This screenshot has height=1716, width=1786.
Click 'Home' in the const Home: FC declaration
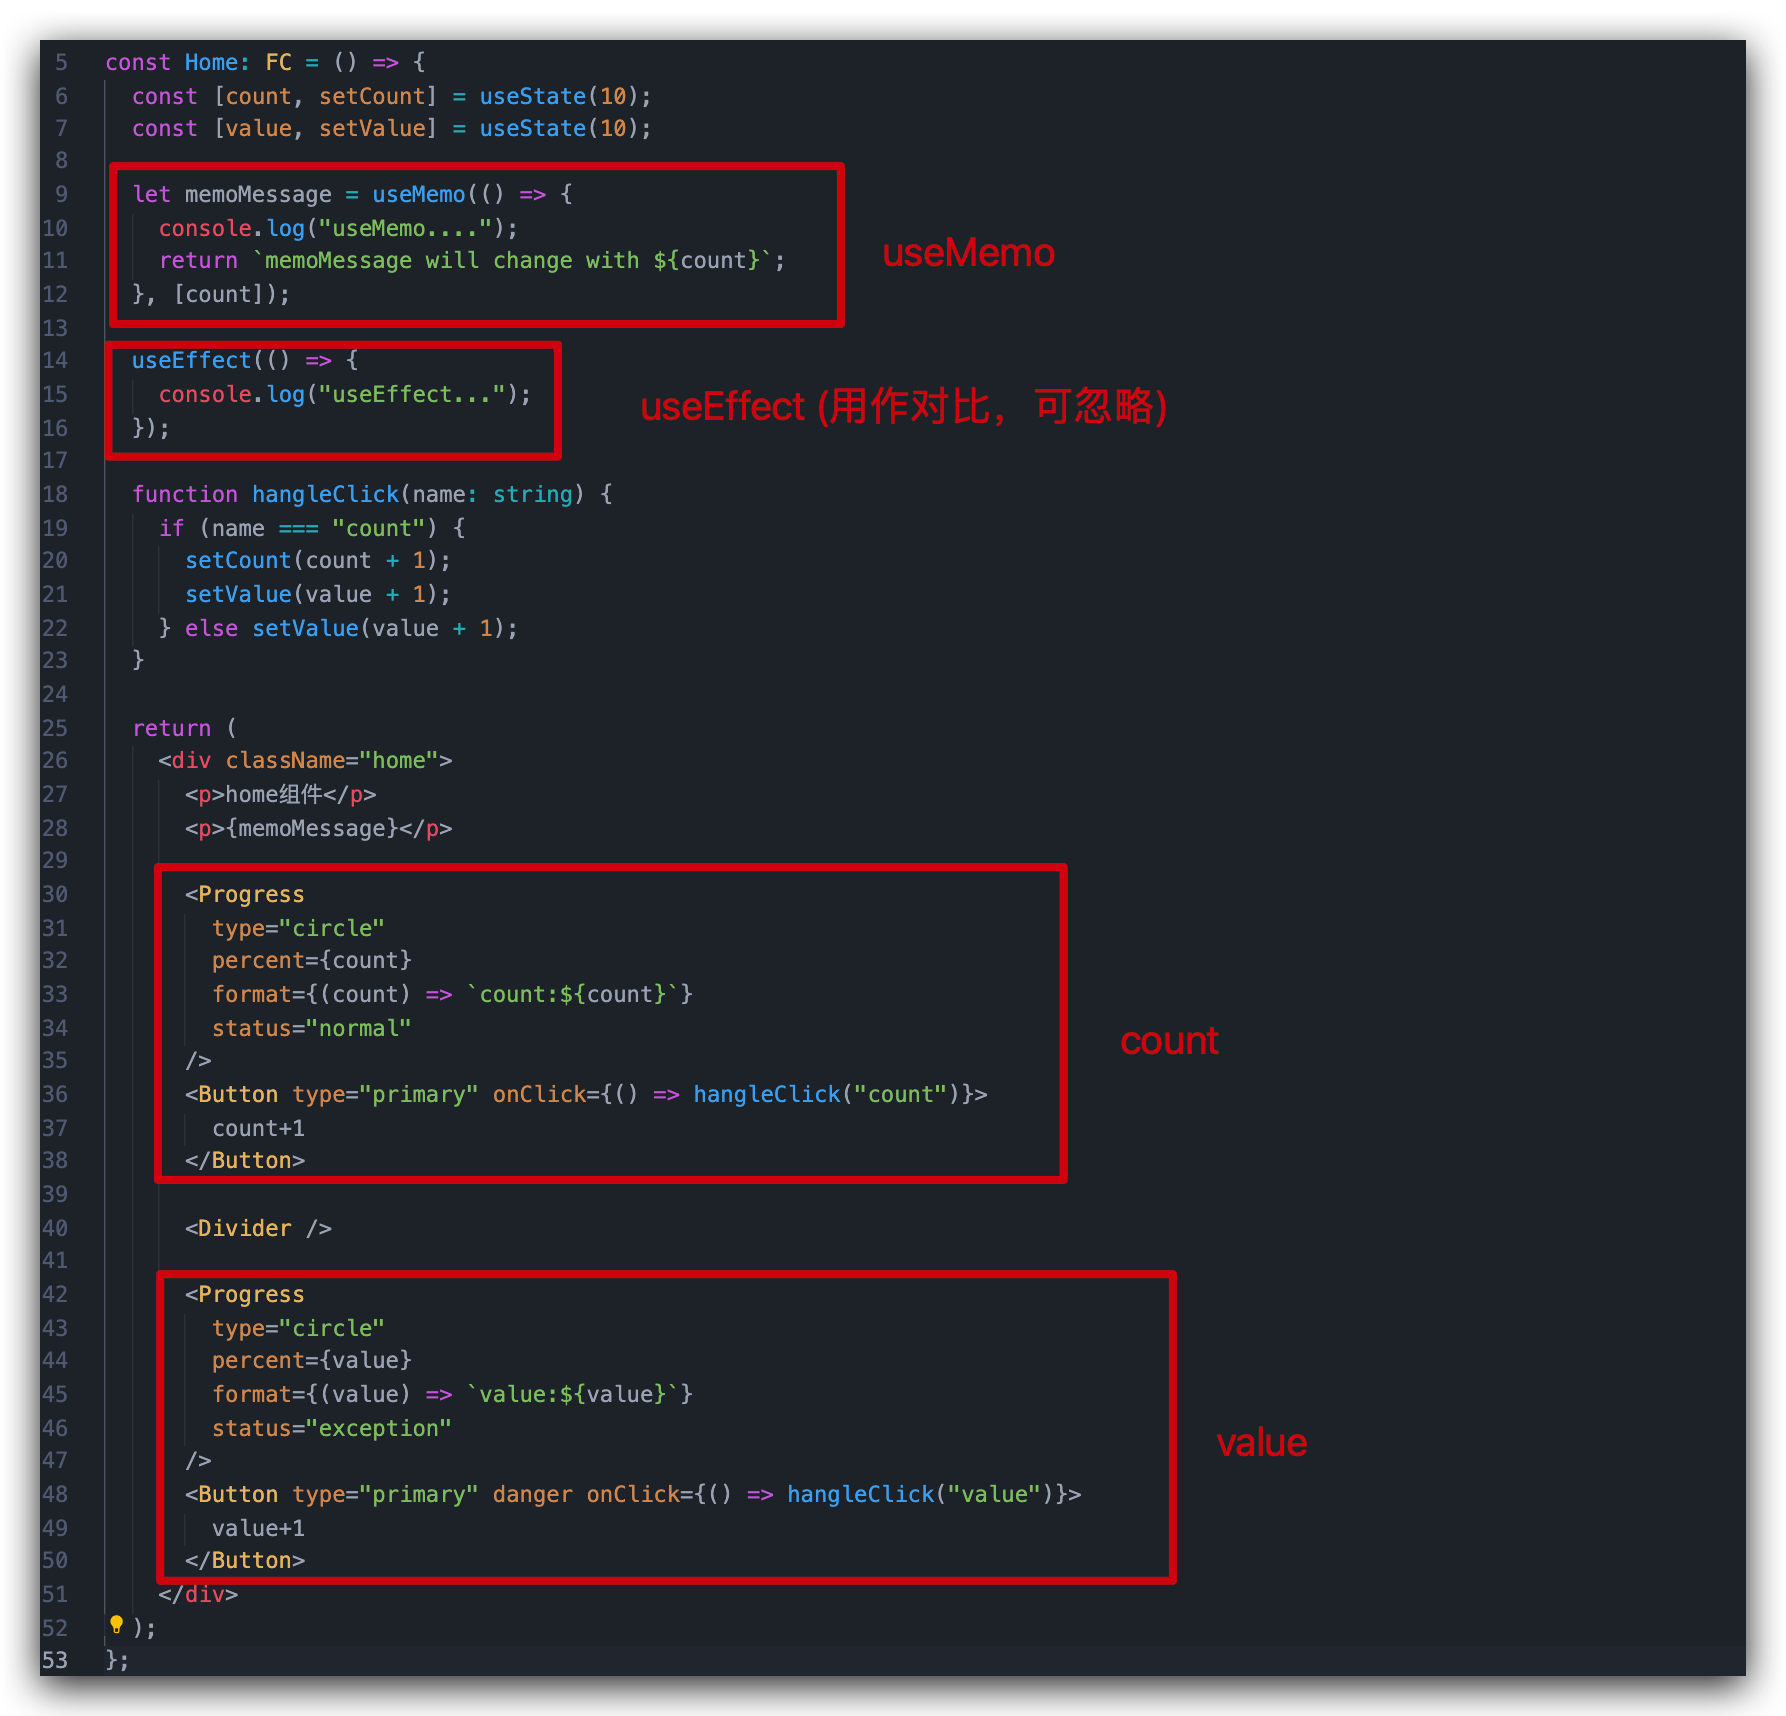pyautogui.click(x=211, y=63)
